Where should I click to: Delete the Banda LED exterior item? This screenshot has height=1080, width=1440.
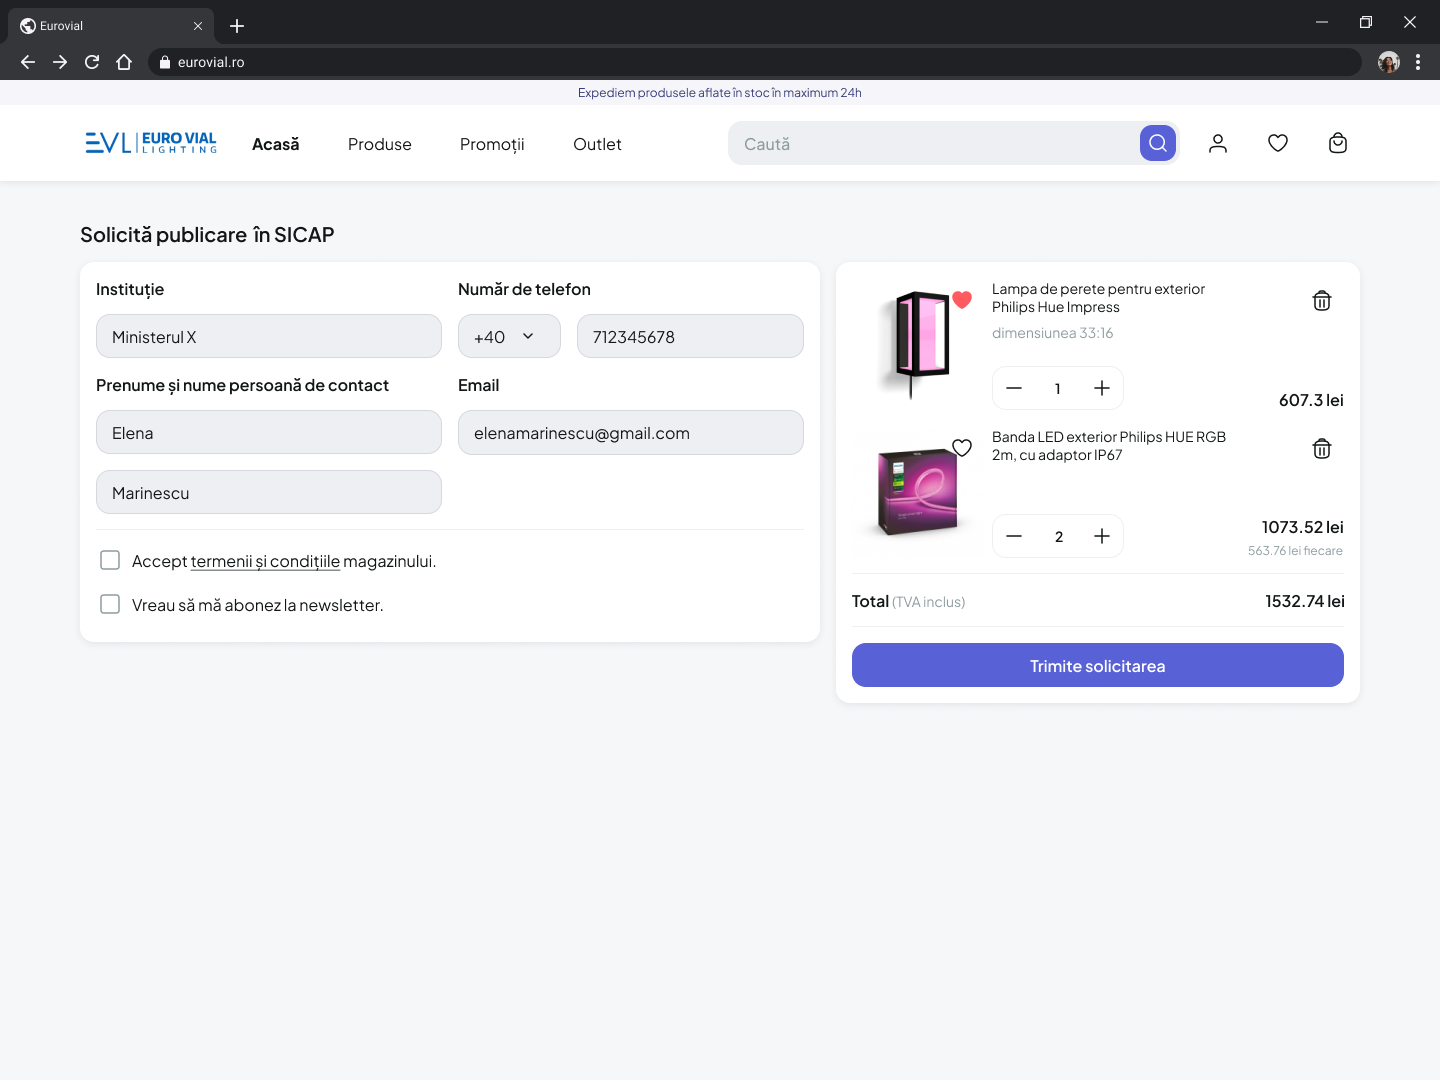[1322, 449]
